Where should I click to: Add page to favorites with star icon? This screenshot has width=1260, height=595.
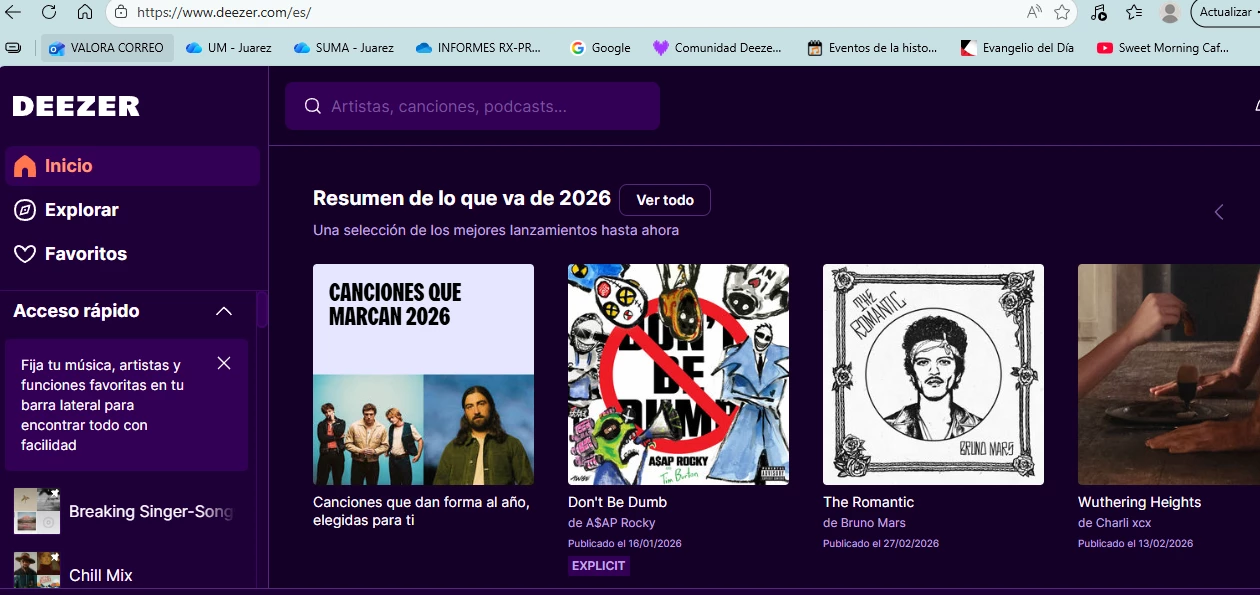tap(1062, 12)
